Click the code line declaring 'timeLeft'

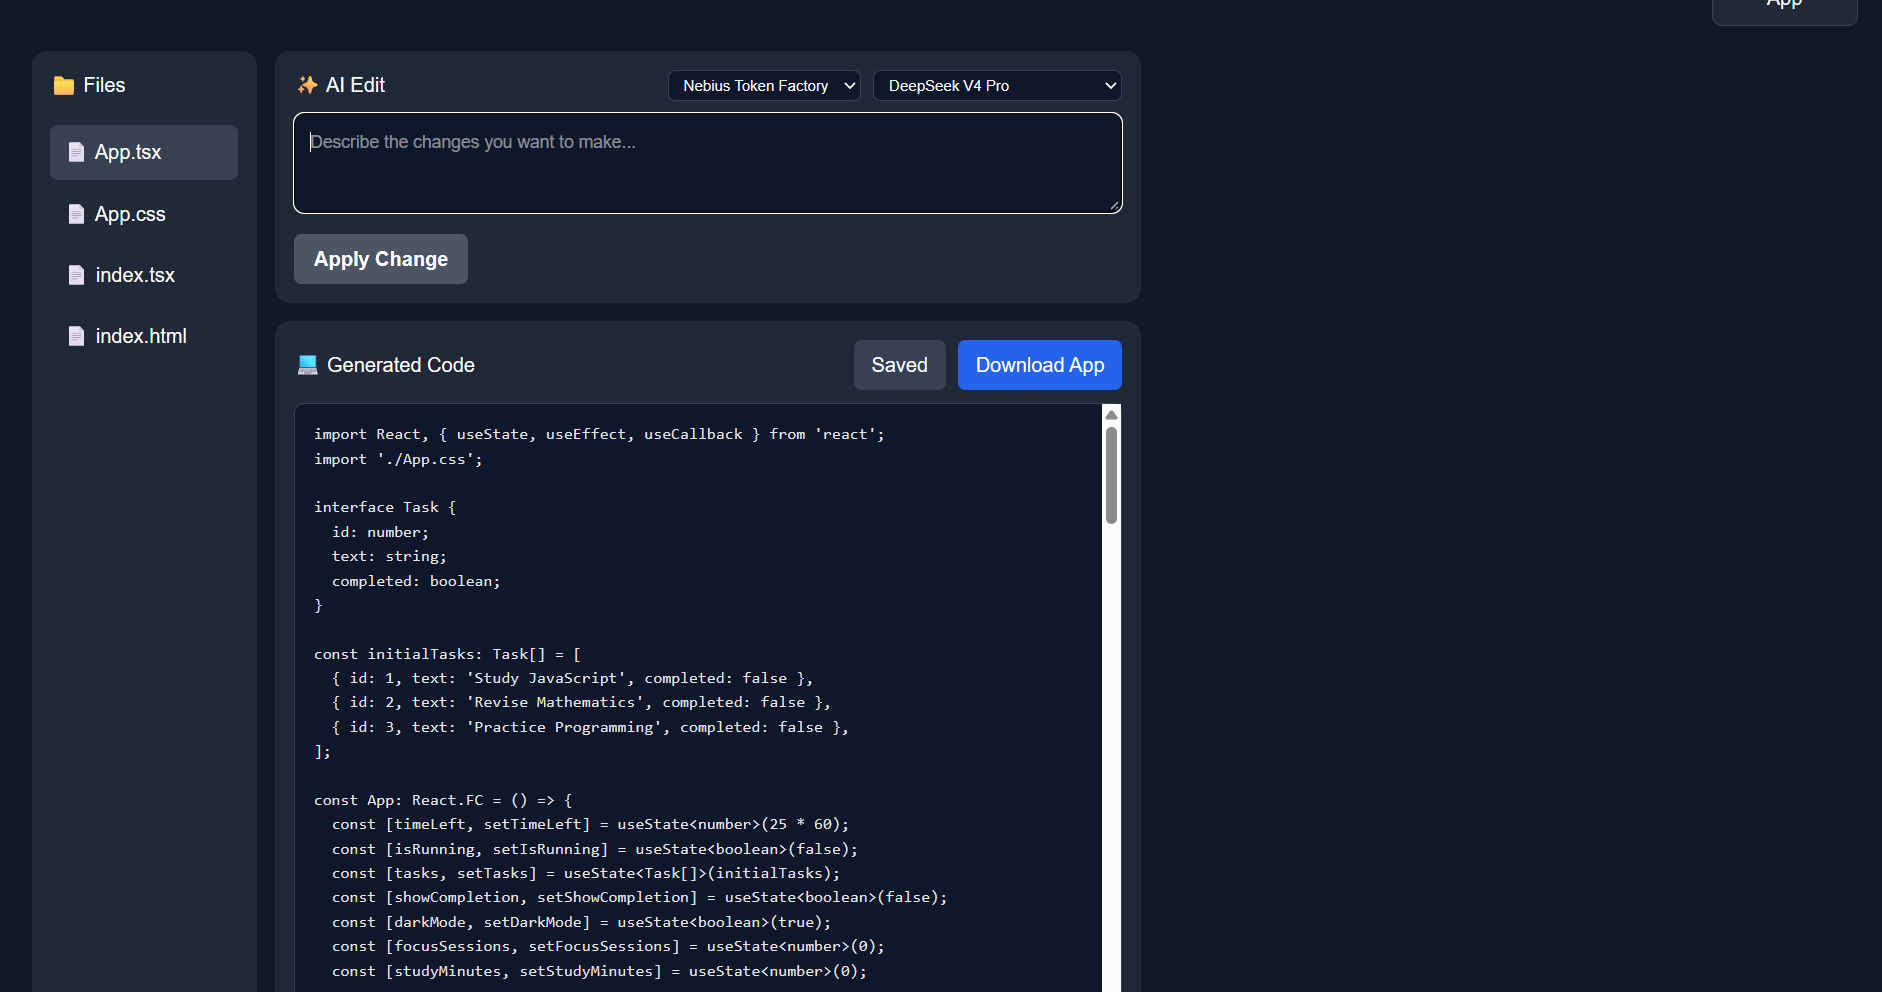click(591, 824)
